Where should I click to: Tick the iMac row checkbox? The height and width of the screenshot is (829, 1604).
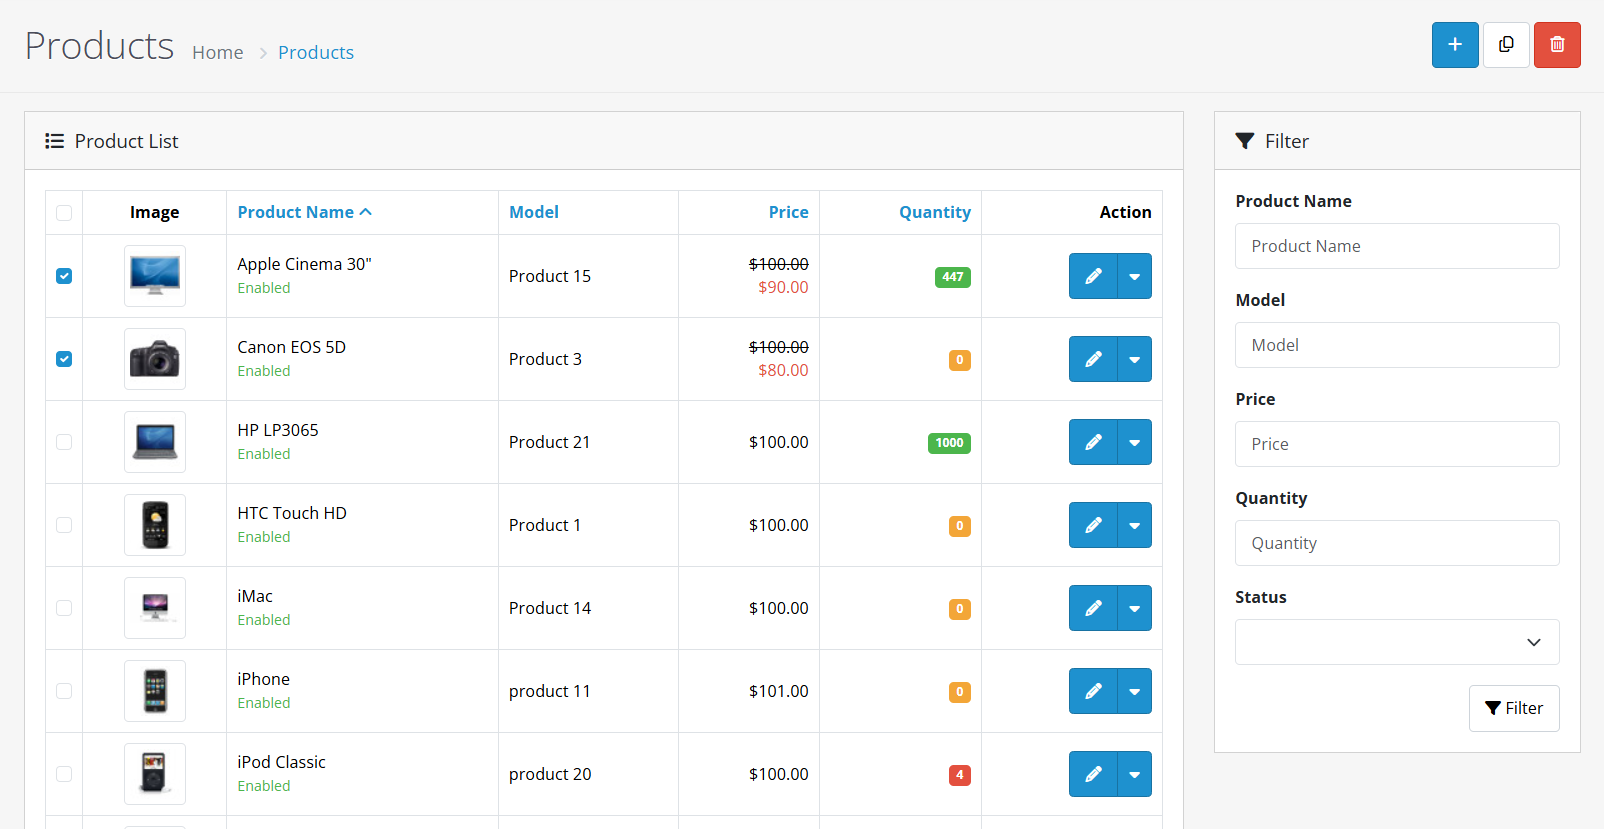point(64,608)
